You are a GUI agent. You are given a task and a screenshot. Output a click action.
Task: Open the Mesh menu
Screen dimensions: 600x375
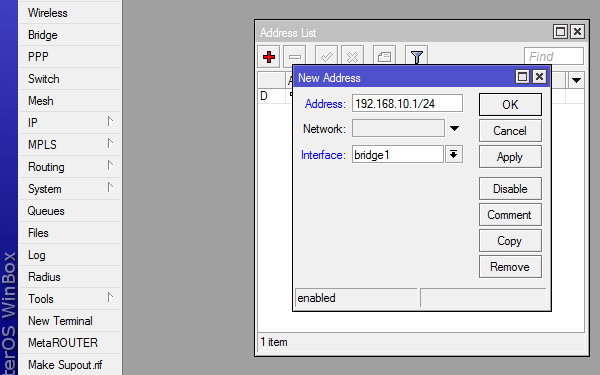coord(70,101)
